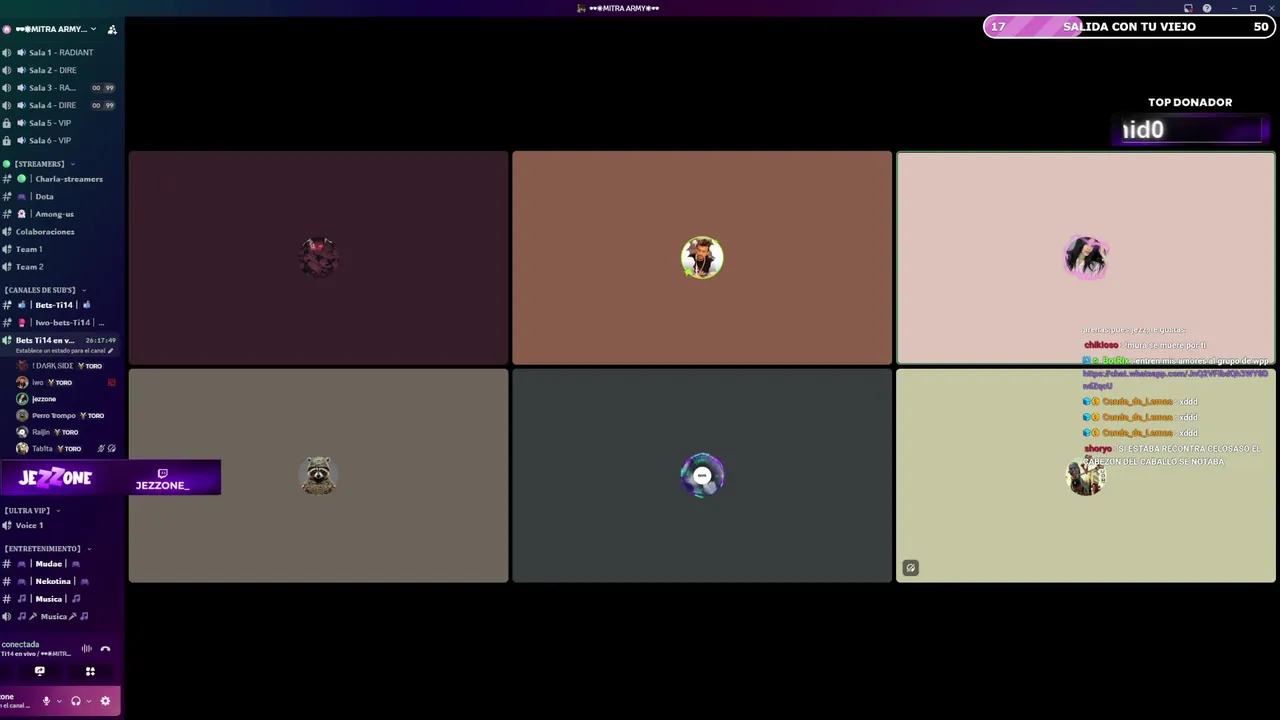Open the Dota text channel
Viewport: 1280px width, 720px height.
(60, 196)
